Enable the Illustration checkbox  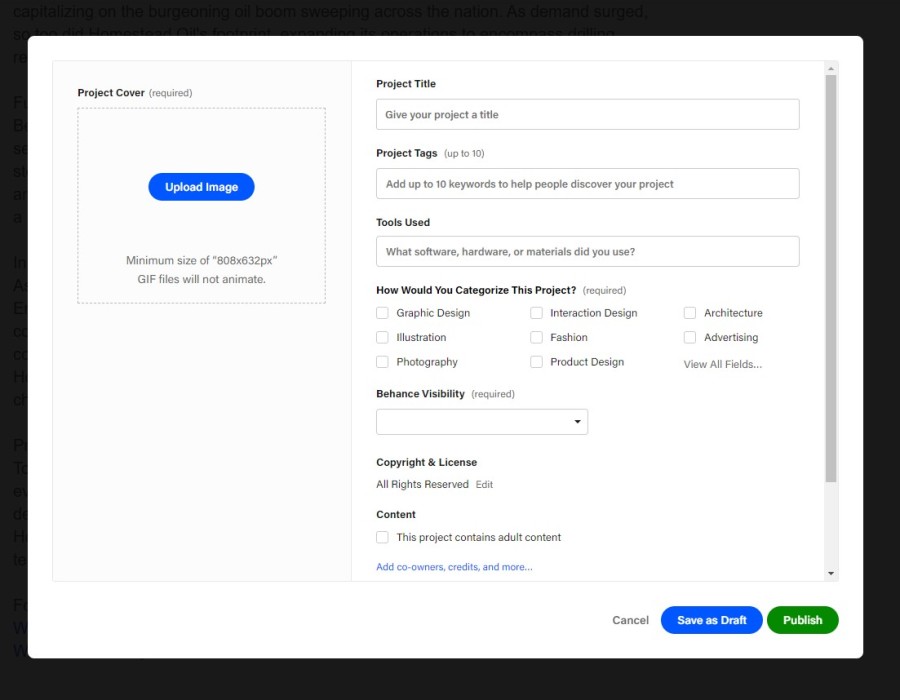click(x=382, y=338)
